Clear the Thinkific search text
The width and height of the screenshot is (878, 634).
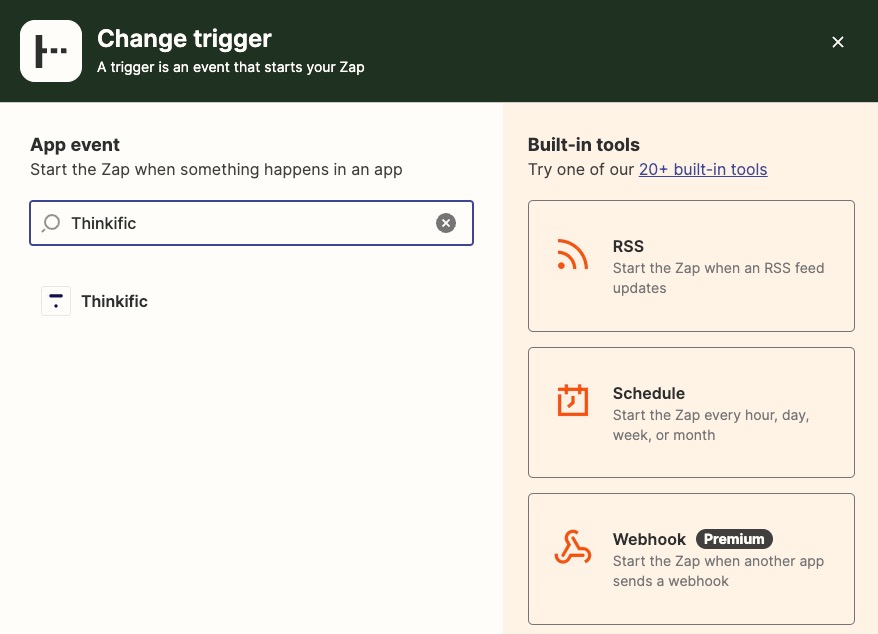coord(446,223)
